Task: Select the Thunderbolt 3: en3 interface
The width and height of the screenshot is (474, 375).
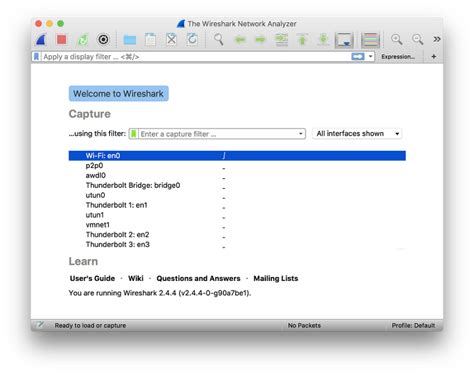Action: tap(237, 245)
